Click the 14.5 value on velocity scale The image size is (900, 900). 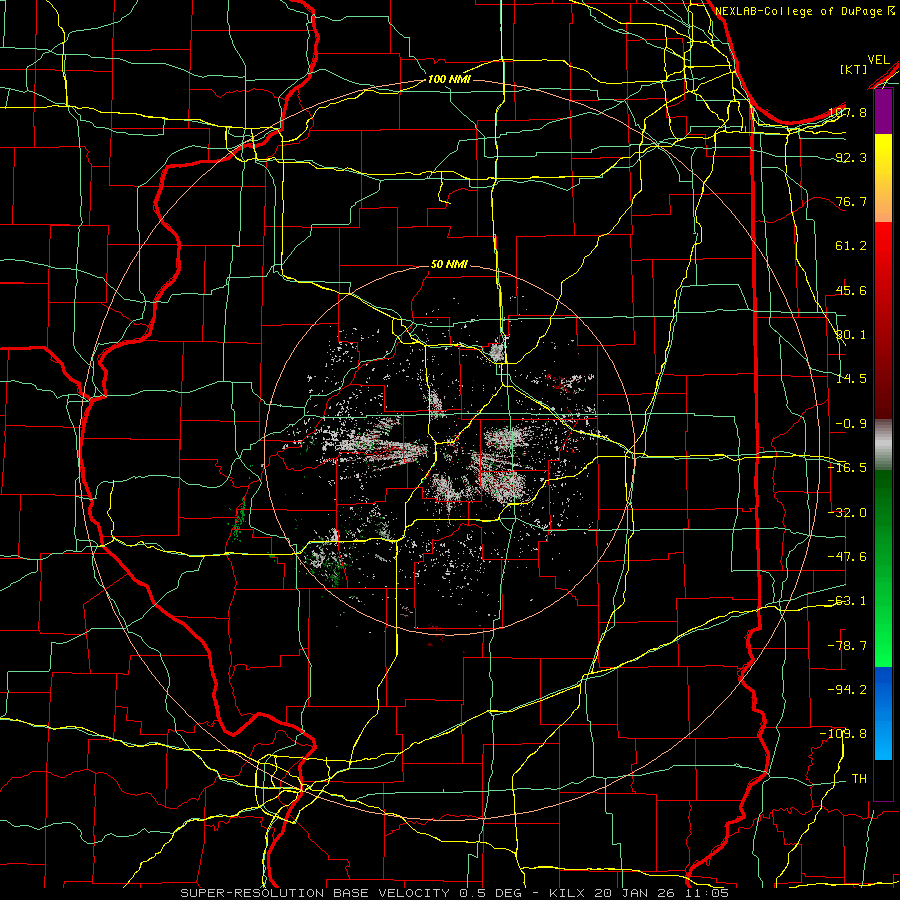tap(851, 379)
